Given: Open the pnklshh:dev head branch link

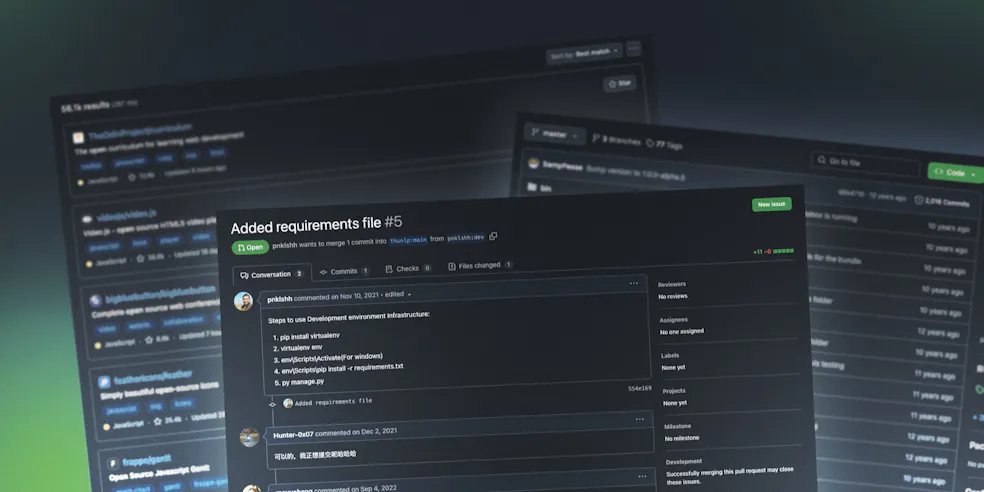Looking at the screenshot, I should (x=465, y=238).
